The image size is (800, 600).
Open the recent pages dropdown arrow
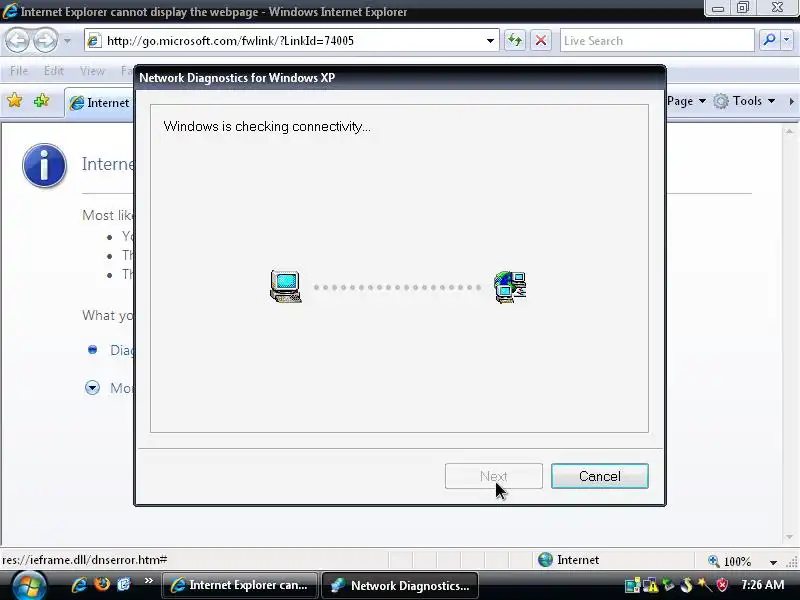coord(67,41)
